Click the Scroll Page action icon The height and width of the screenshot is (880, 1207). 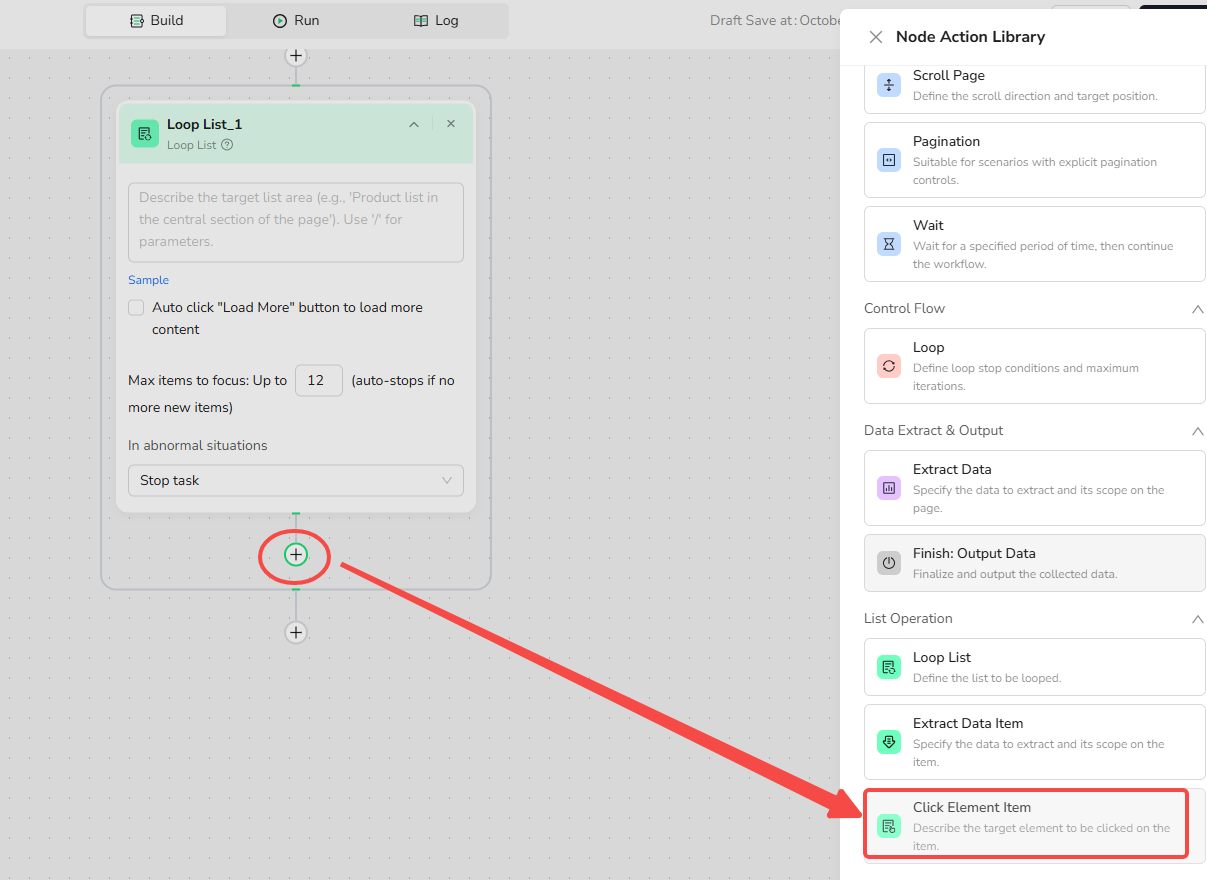click(x=889, y=85)
